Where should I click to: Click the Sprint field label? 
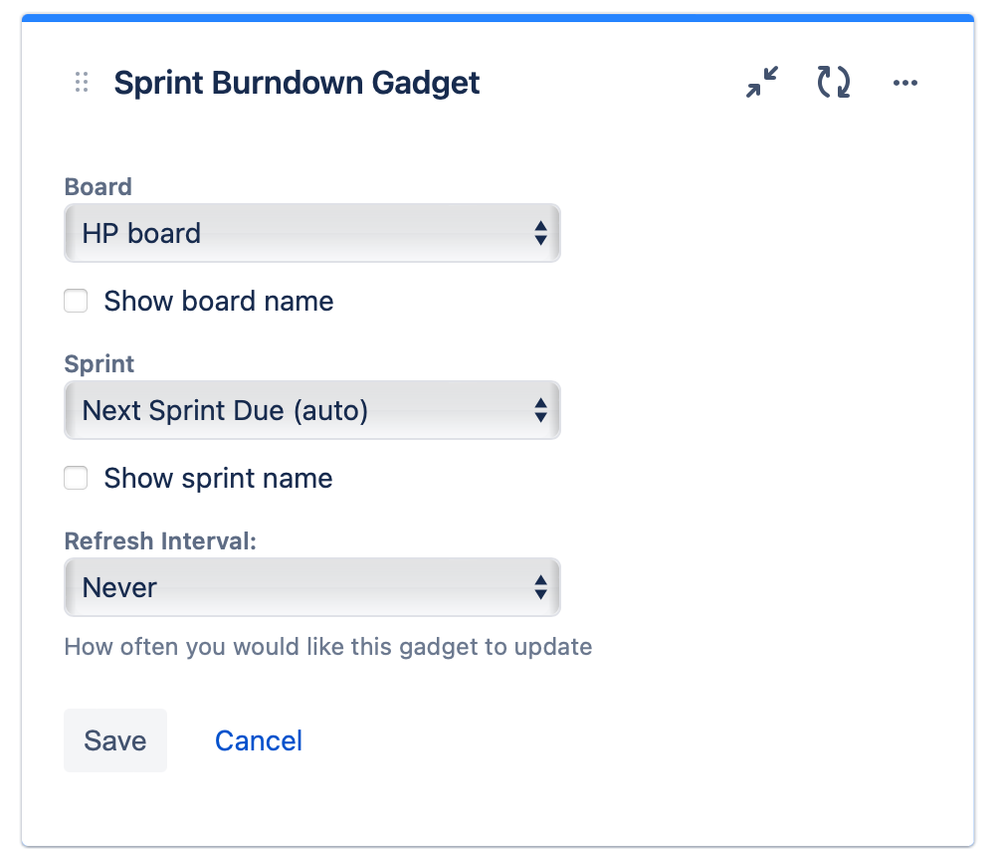pos(99,364)
